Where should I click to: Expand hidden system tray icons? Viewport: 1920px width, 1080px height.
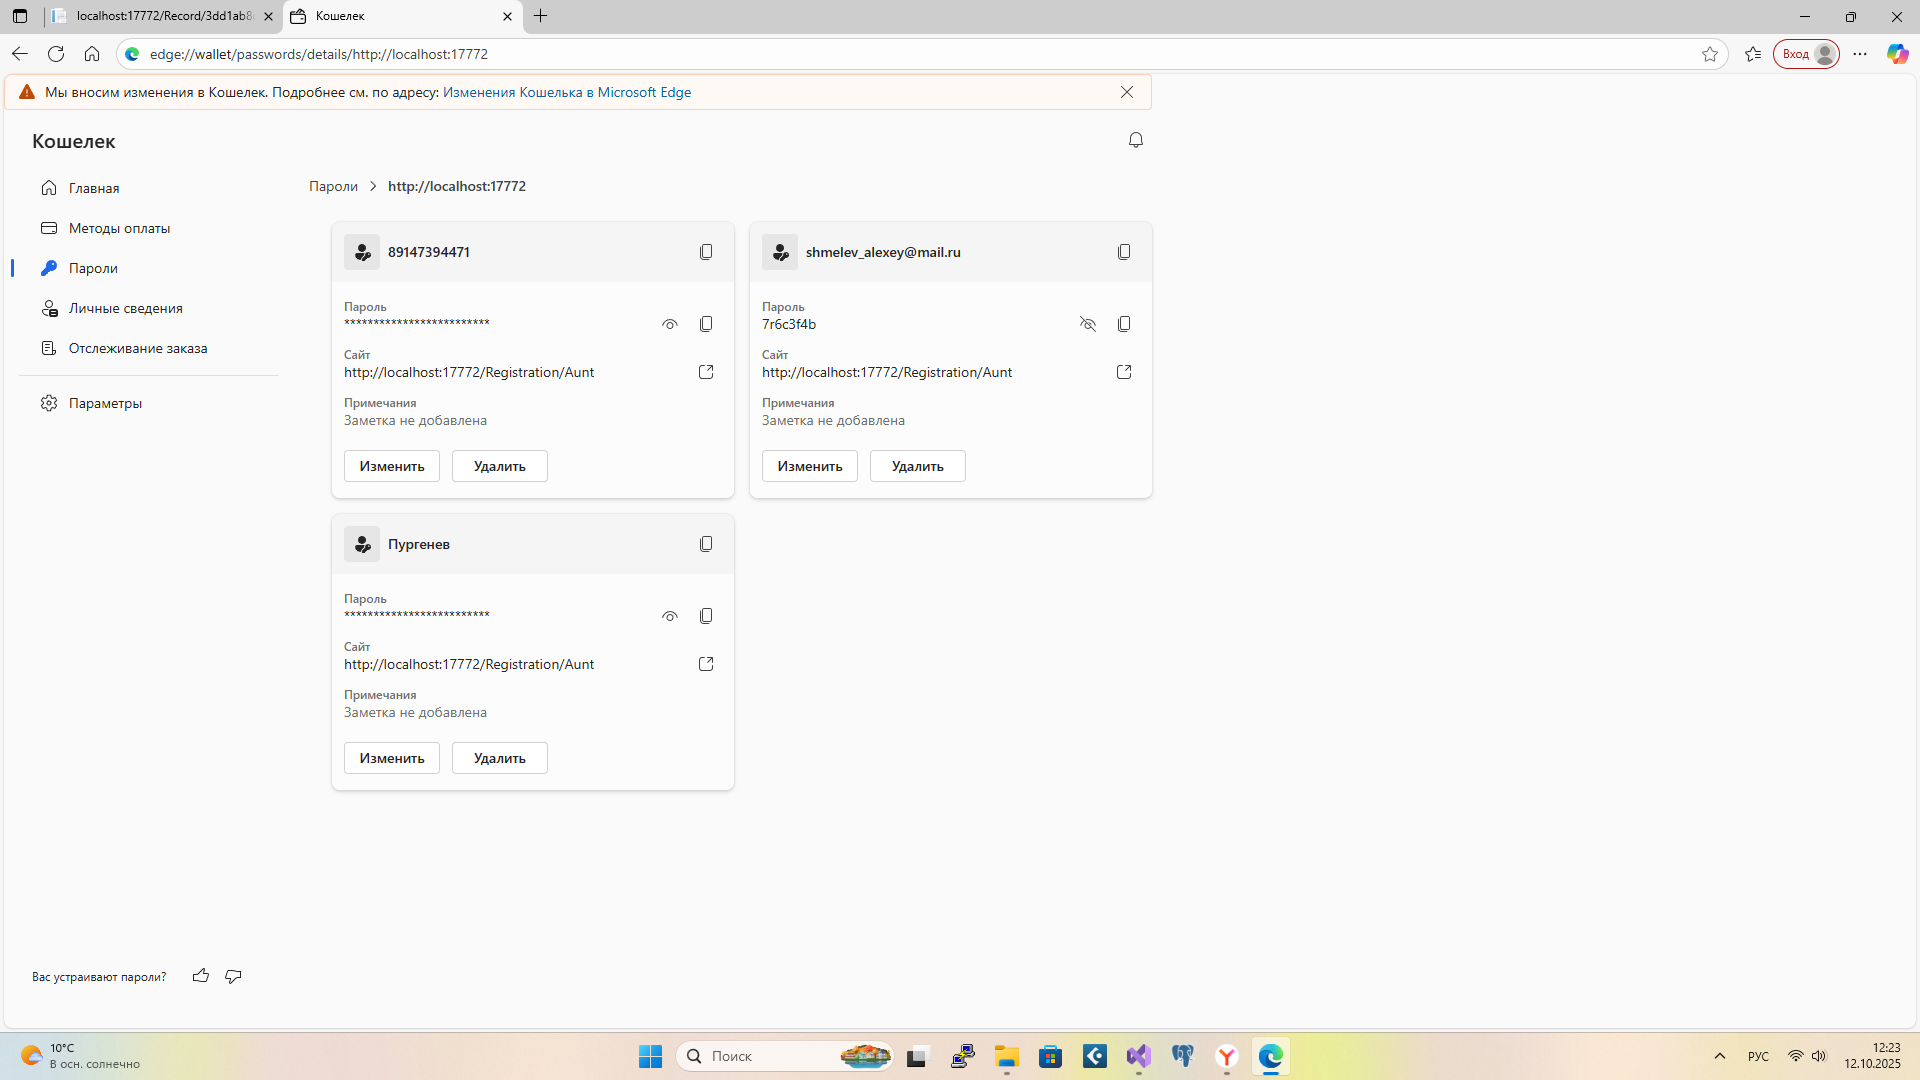(x=1720, y=1056)
